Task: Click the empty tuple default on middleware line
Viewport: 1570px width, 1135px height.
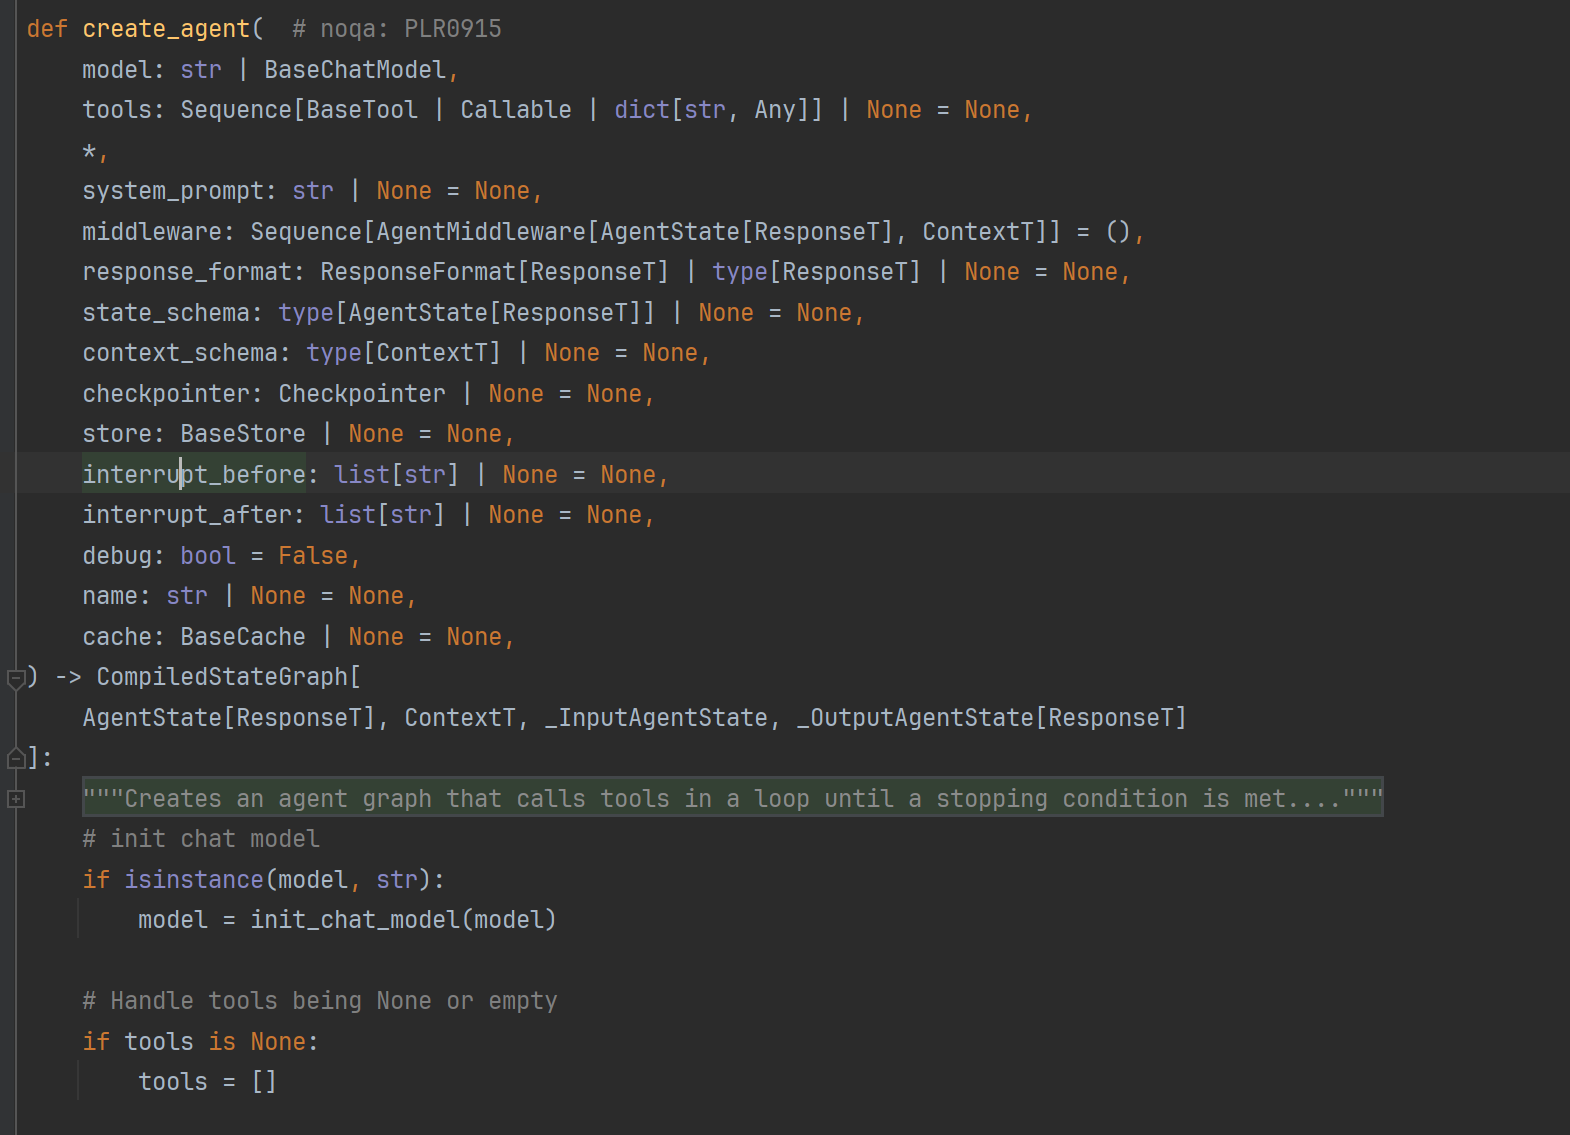Action: [1118, 232]
